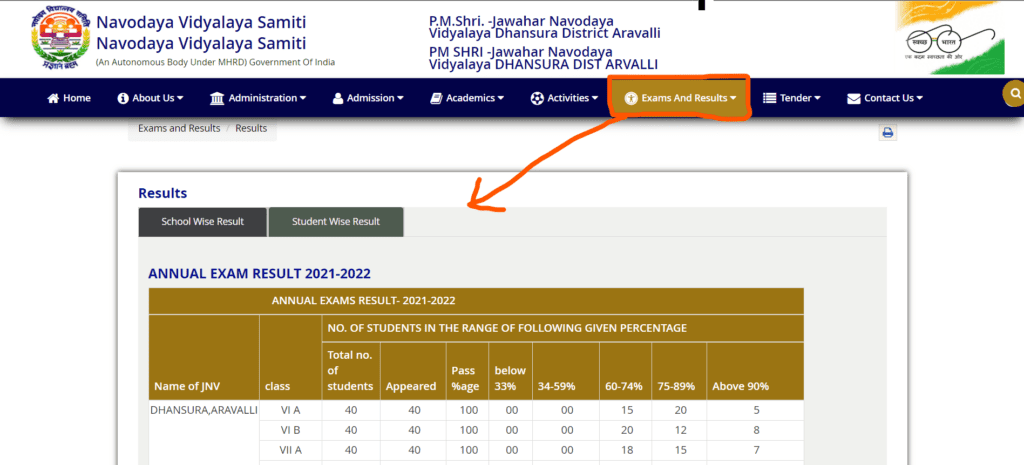Click the list icon beside Tender
This screenshot has height=465, width=1024.
tap(769, 98)
